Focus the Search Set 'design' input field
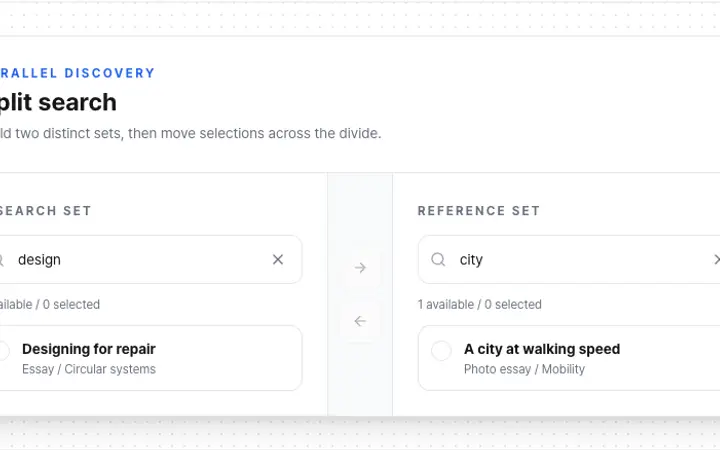The image size is (720, 450). pyautogui.click(x=140, y=259)
